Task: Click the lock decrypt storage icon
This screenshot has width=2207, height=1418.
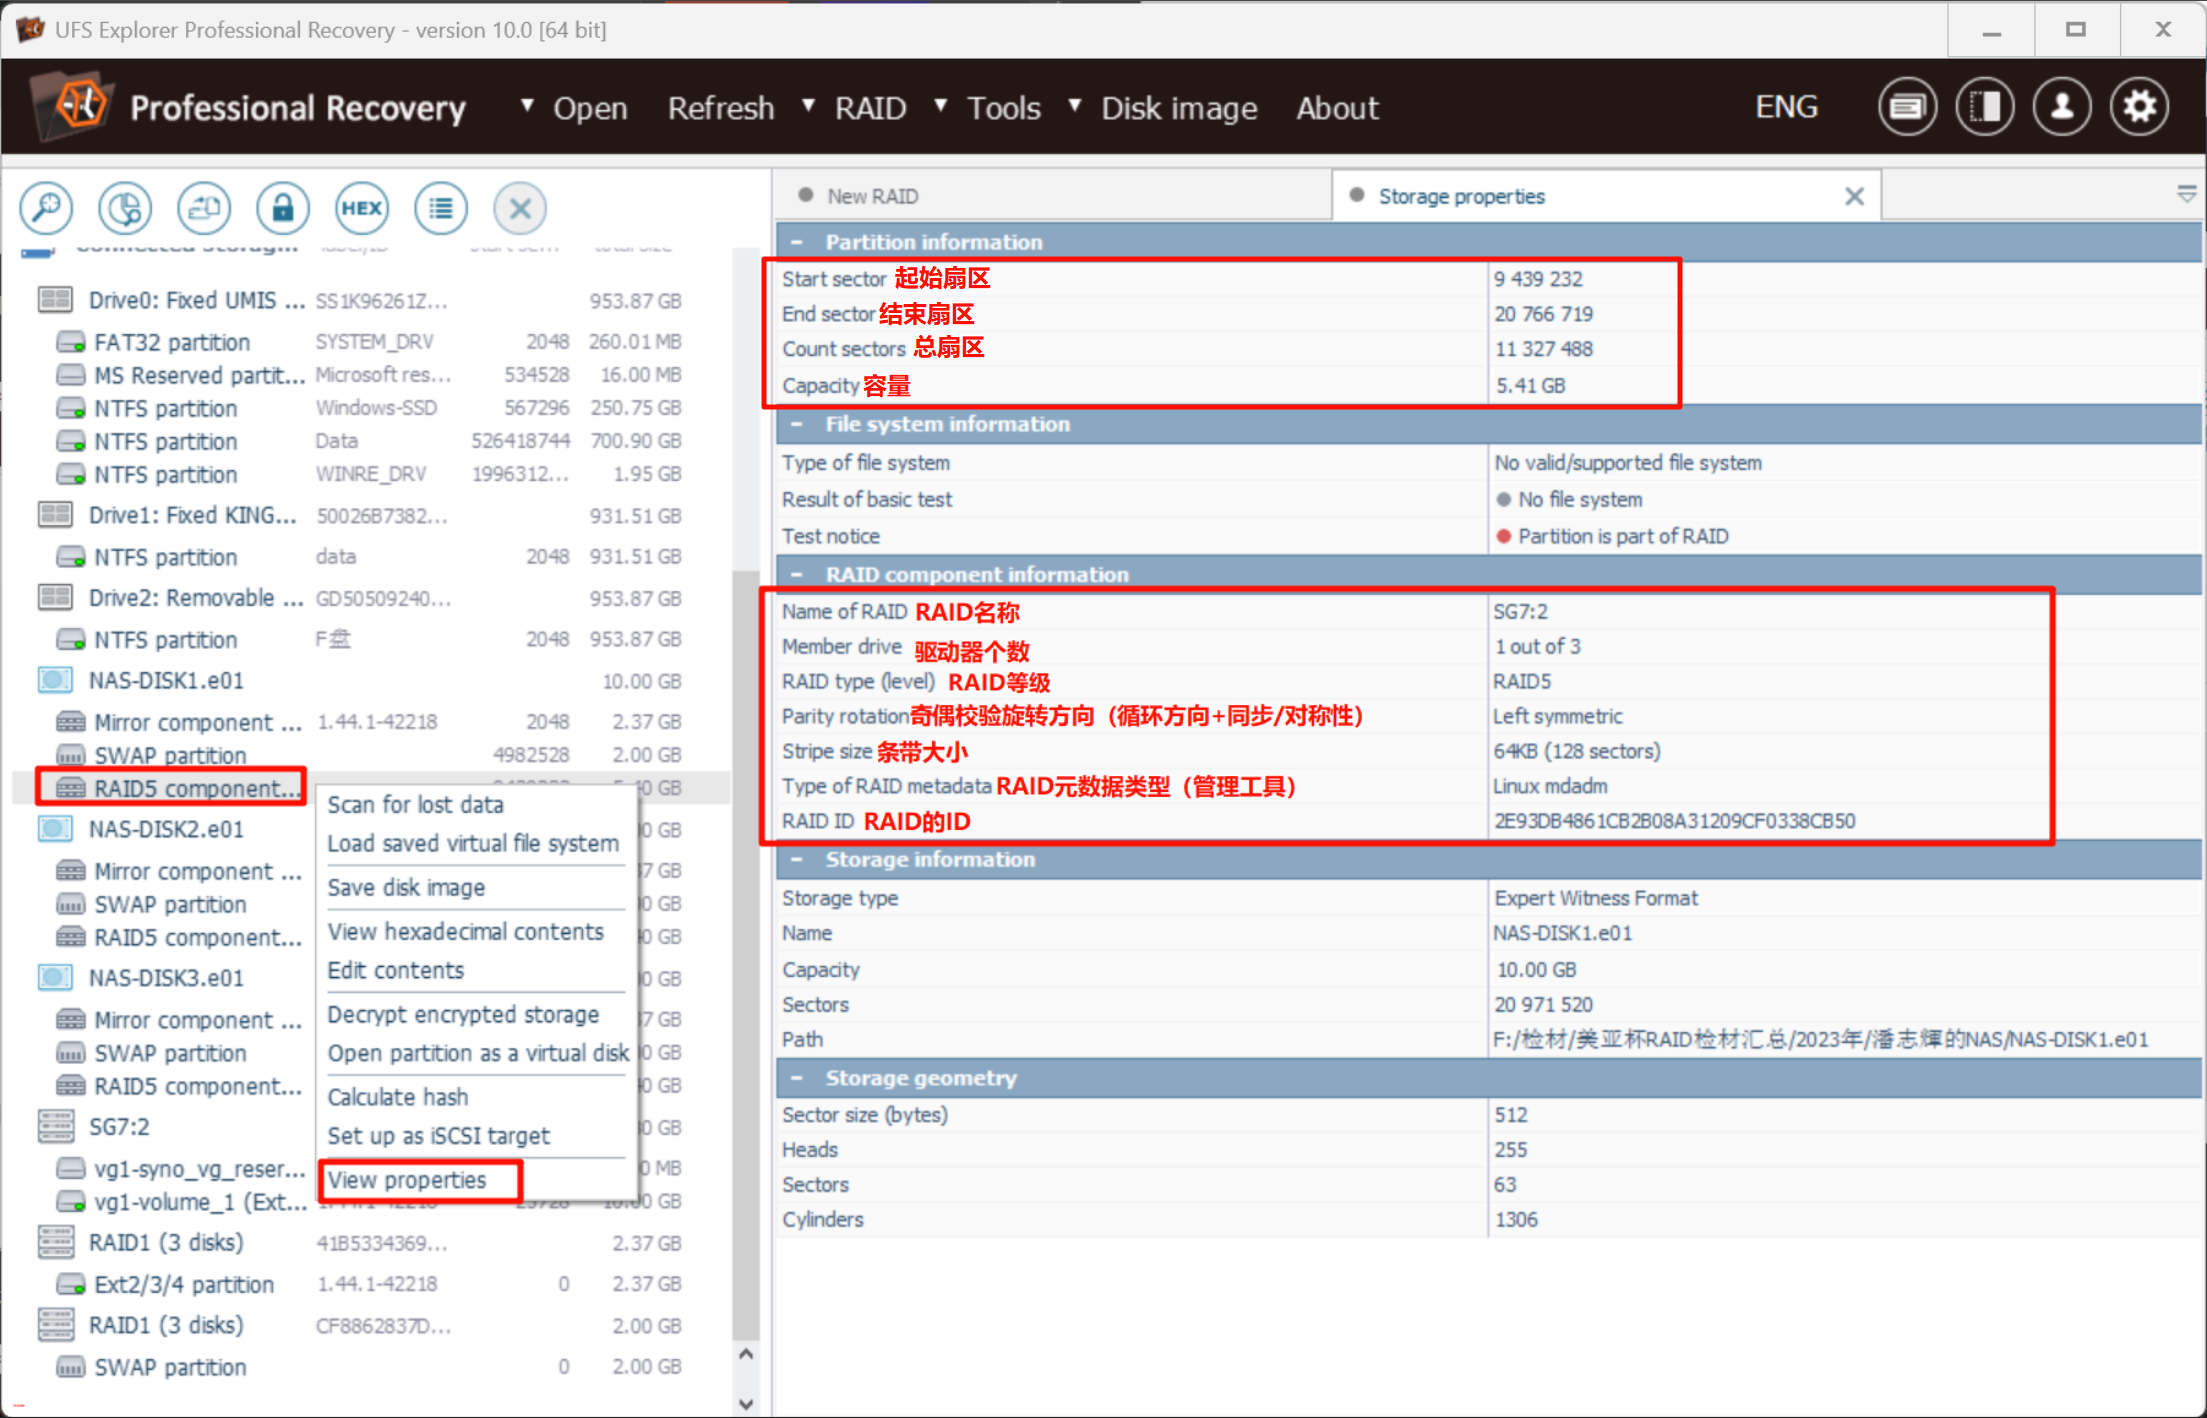Action: coord(283,208)
